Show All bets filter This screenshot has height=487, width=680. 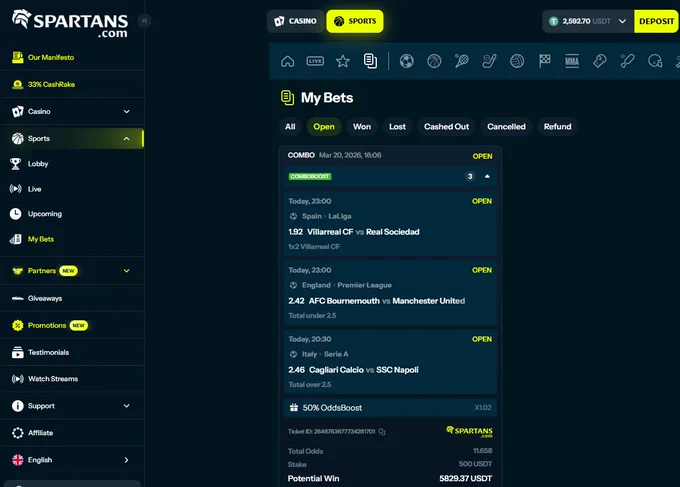[x=290, y=127]
